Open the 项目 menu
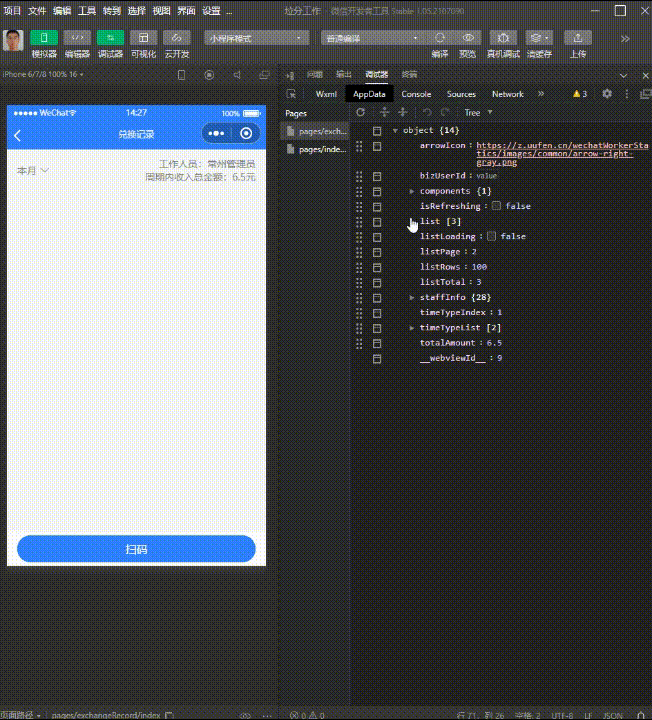652x720 pixels. [12, 11]
